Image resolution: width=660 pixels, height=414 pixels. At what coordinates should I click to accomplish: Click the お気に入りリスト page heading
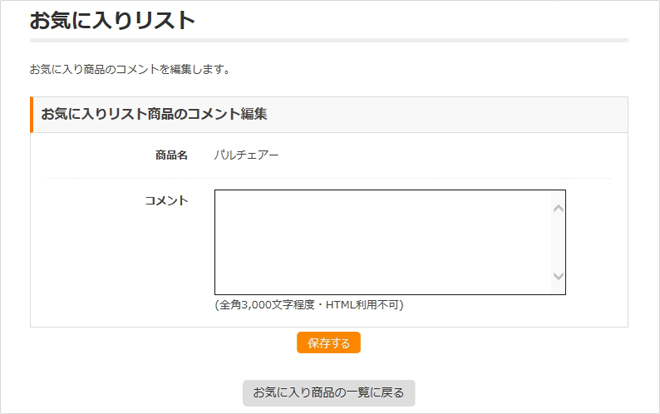[x=112, y=19]
